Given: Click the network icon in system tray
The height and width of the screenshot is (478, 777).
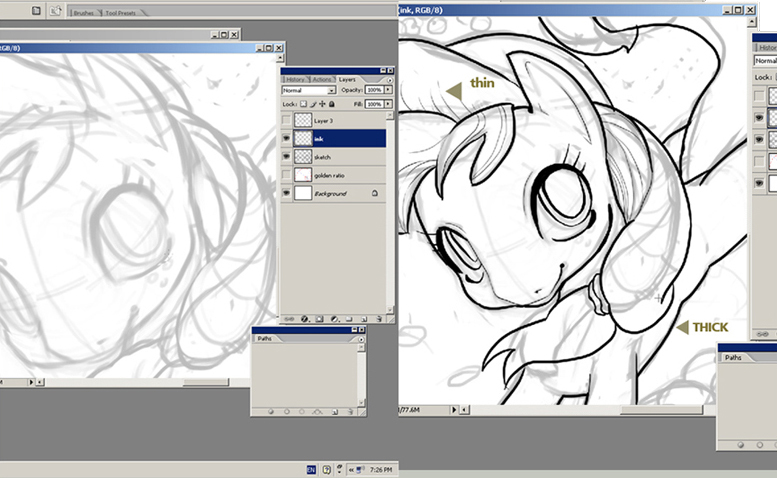Looking at the screenshot, I should click(361, 469).
